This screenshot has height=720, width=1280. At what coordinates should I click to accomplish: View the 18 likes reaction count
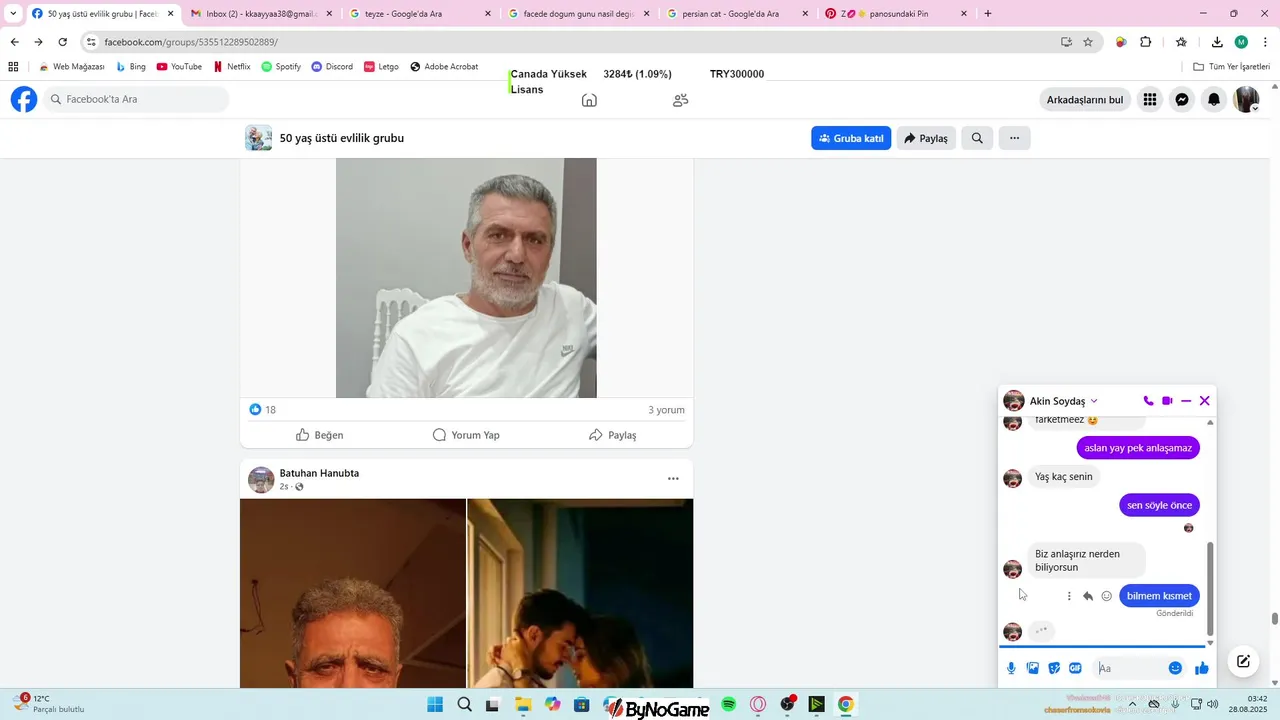263,410
